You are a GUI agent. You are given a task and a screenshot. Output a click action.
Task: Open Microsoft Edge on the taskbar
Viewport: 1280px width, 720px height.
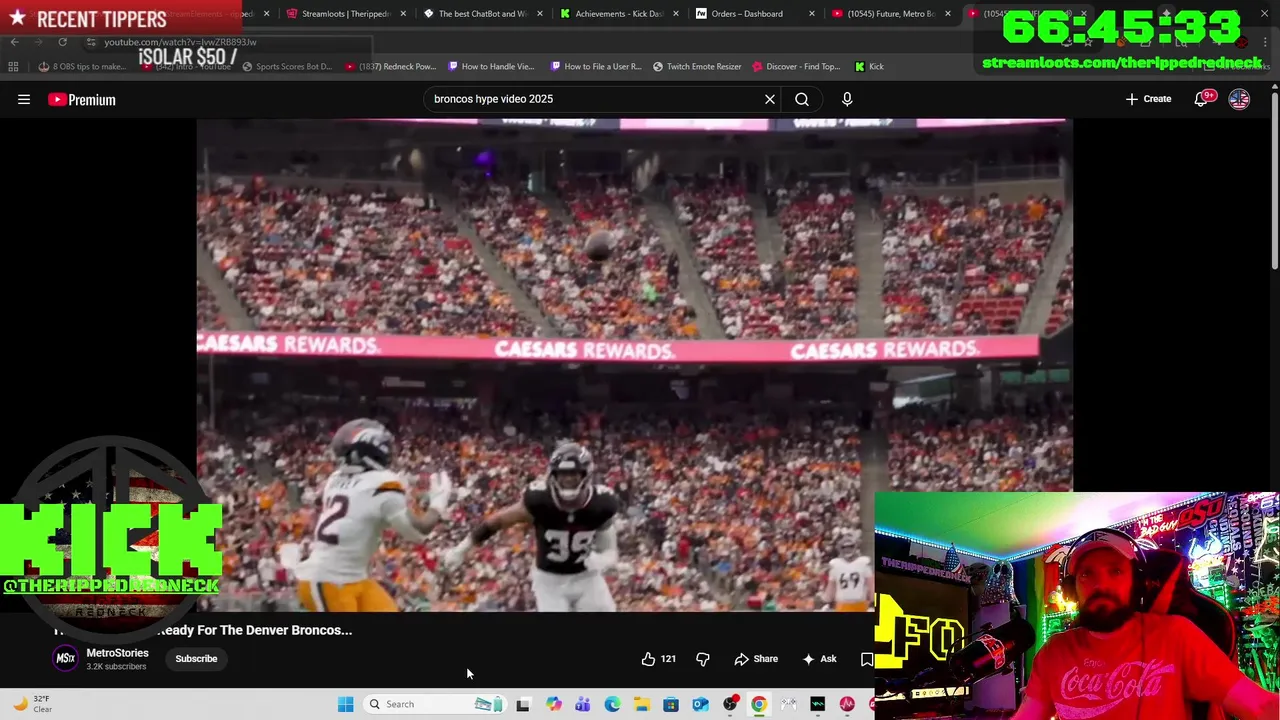[612, 704]
